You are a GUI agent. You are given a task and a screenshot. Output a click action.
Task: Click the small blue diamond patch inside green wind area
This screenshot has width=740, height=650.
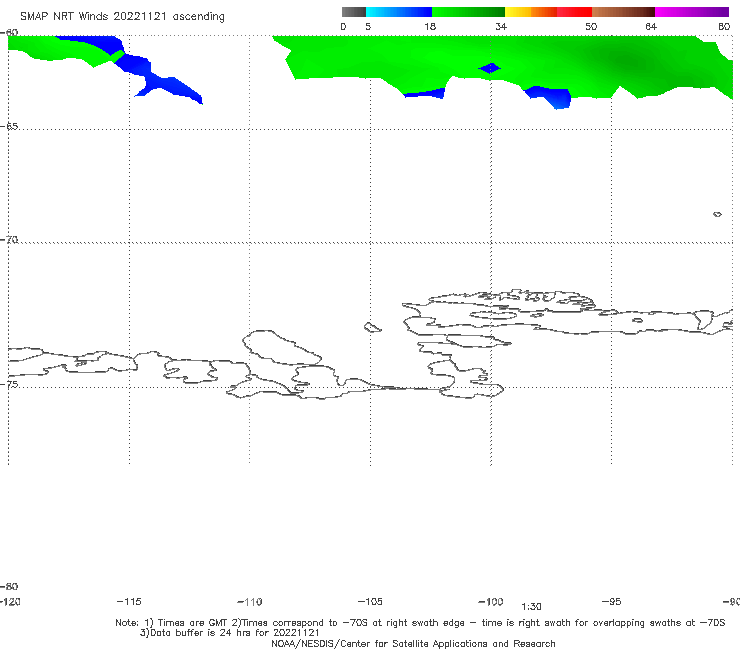click(x=489, y=68)
